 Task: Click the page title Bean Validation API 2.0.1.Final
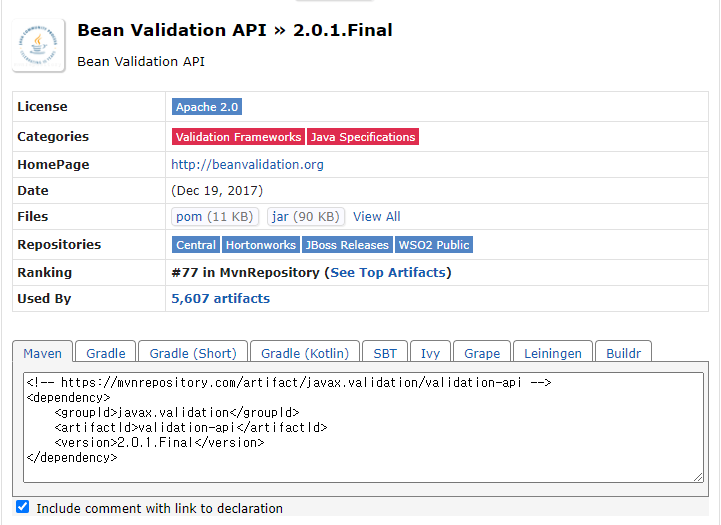(x=235, y=30)
